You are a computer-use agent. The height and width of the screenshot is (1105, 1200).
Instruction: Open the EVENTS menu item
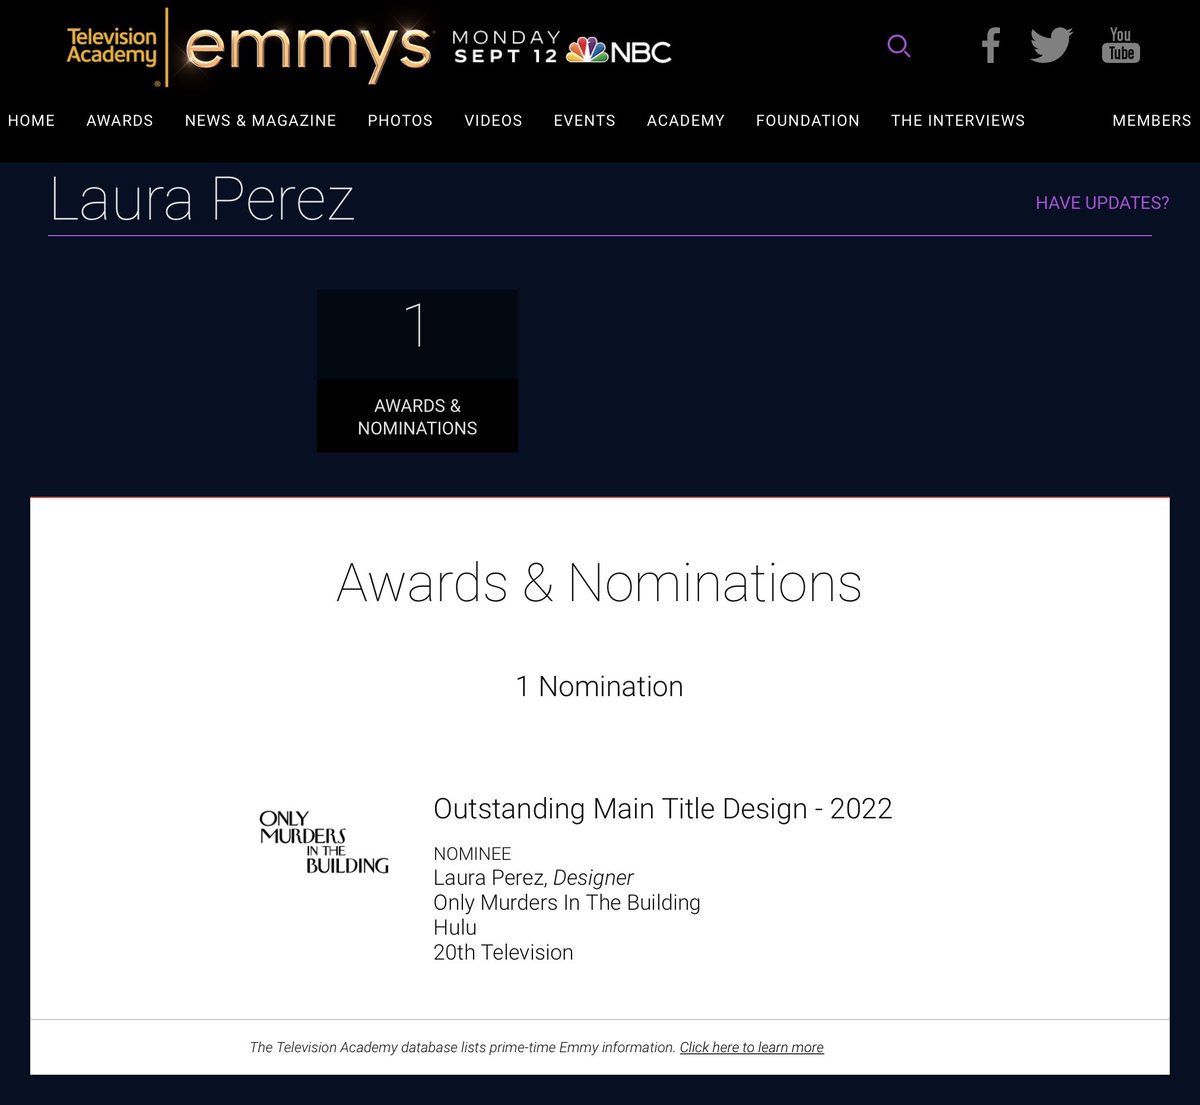tap(585, 120)
